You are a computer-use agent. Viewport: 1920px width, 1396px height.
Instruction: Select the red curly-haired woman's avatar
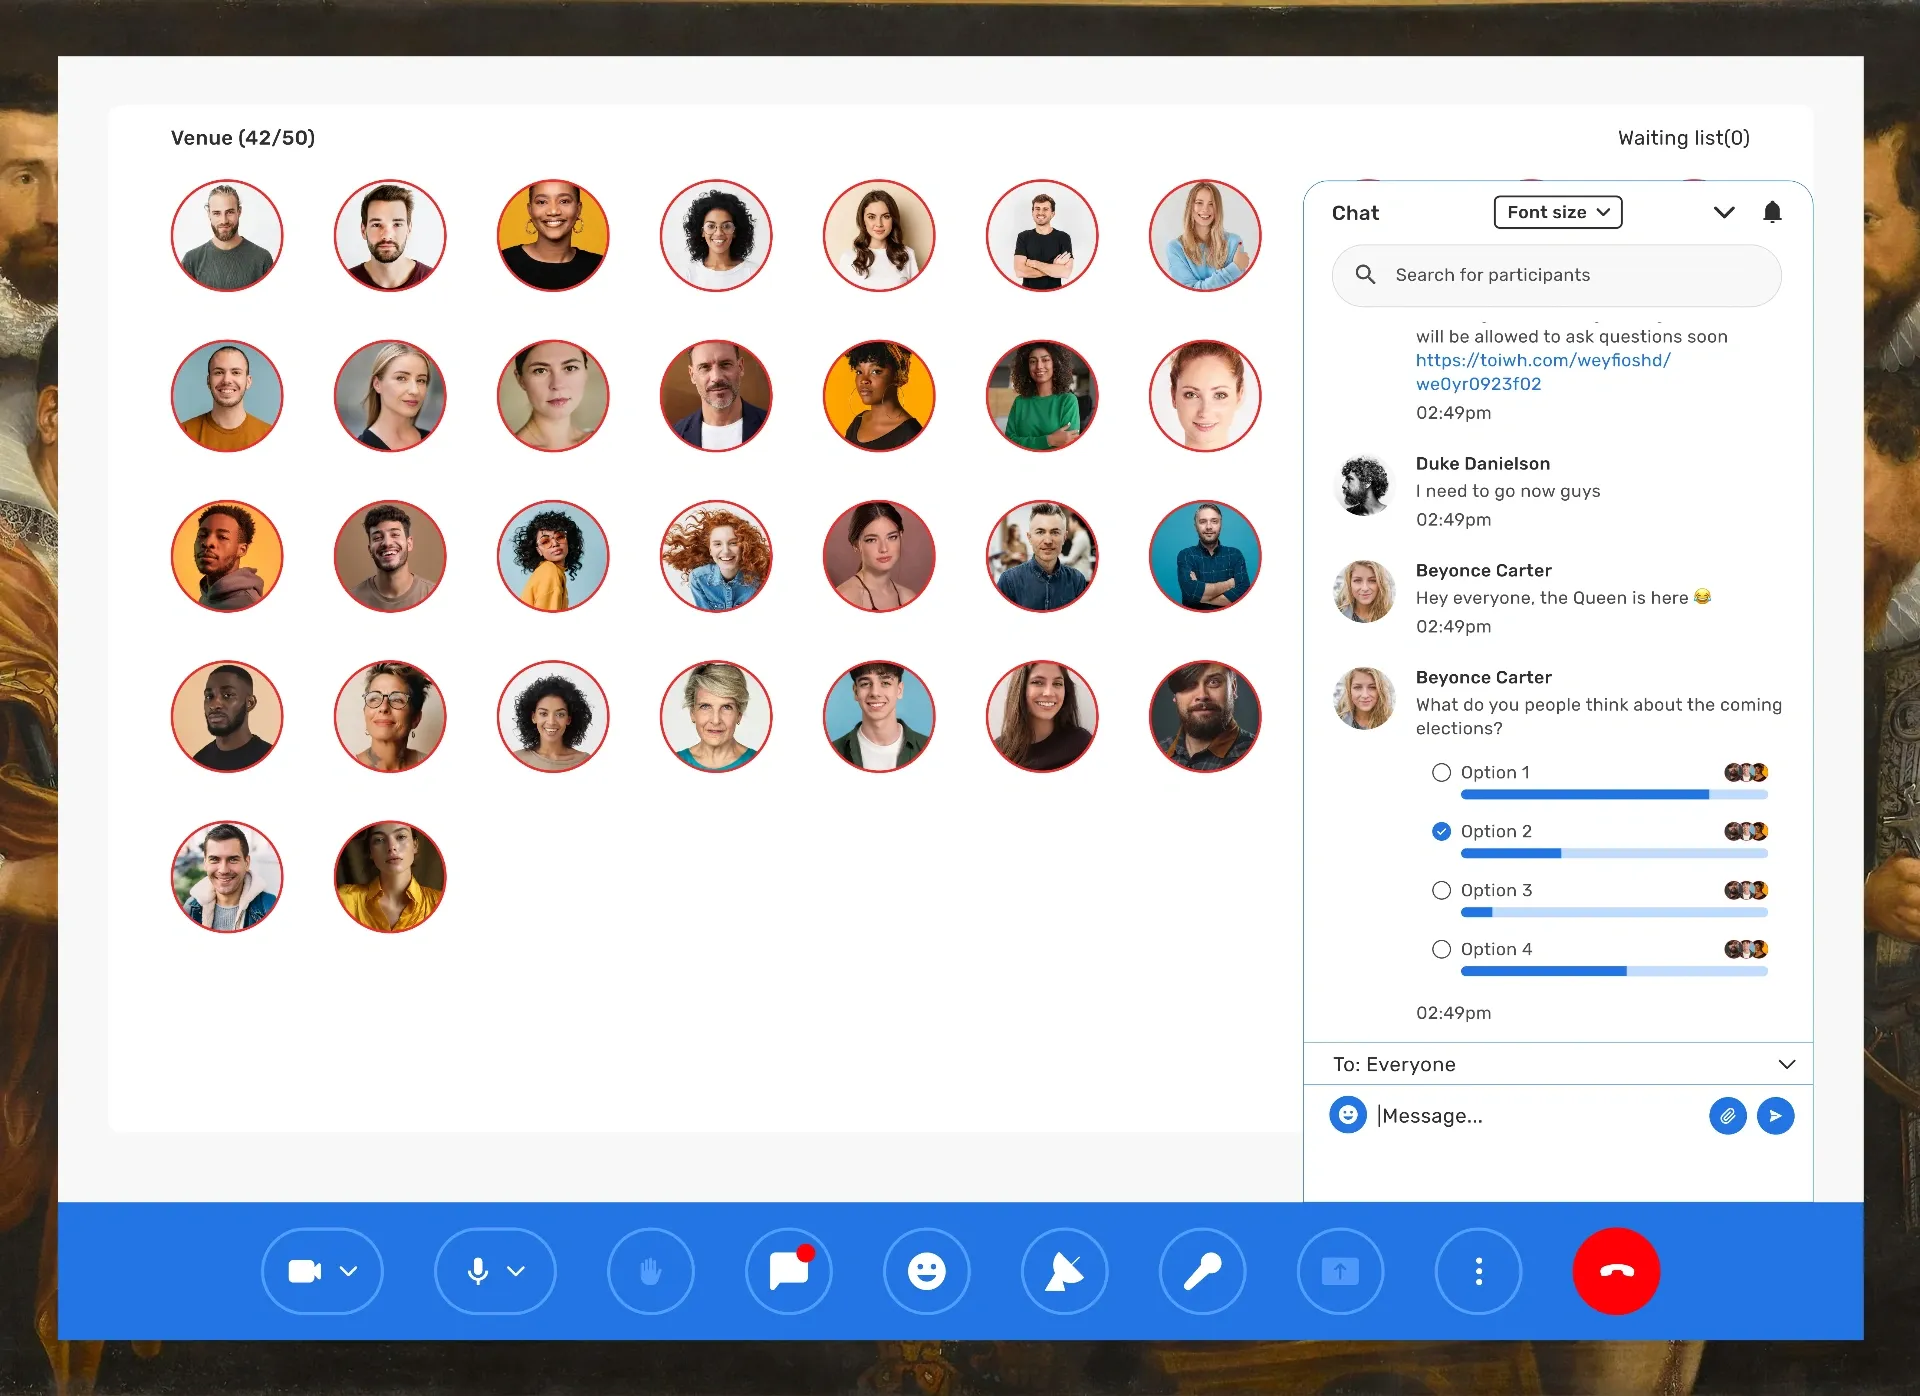tap(716, 556)
